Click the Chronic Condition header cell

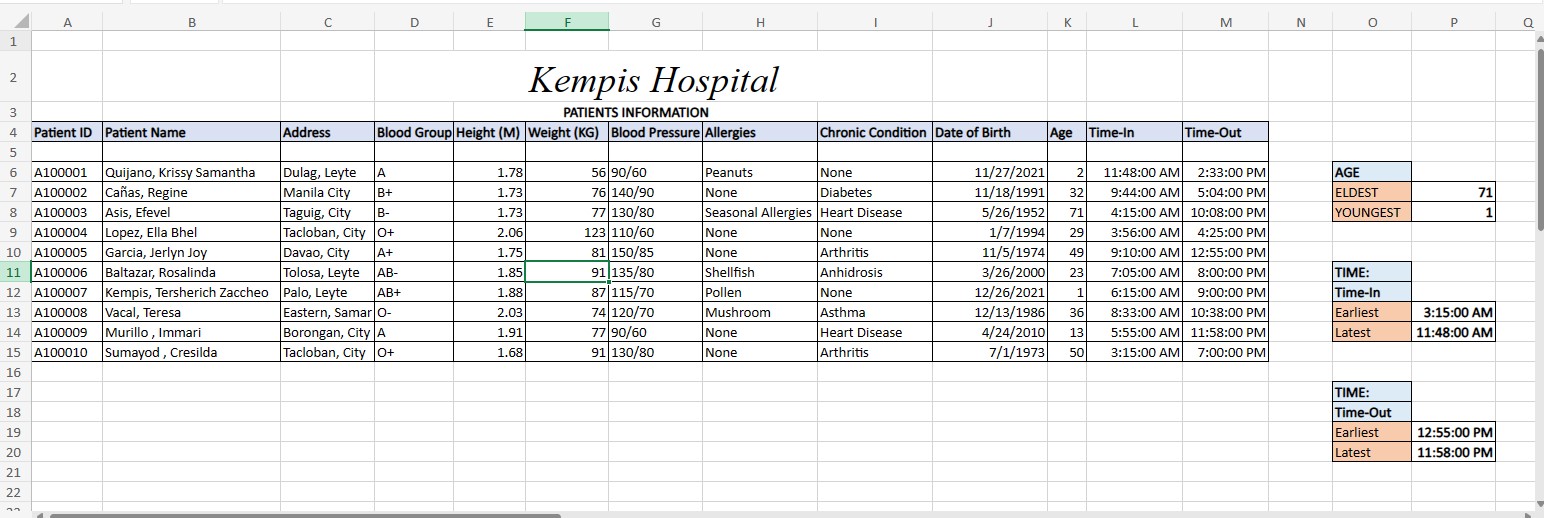click(x=874, y=132)
